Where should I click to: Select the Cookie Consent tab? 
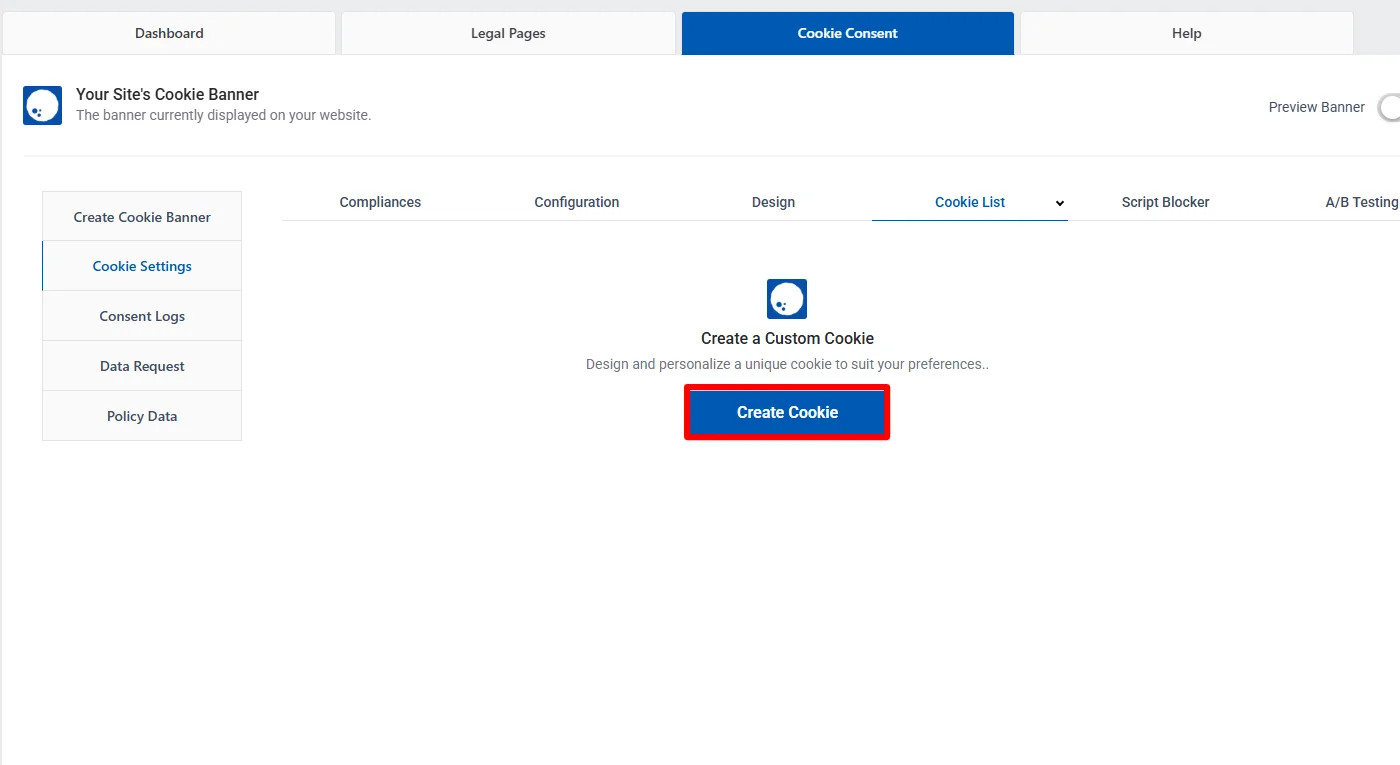(847, 32)
